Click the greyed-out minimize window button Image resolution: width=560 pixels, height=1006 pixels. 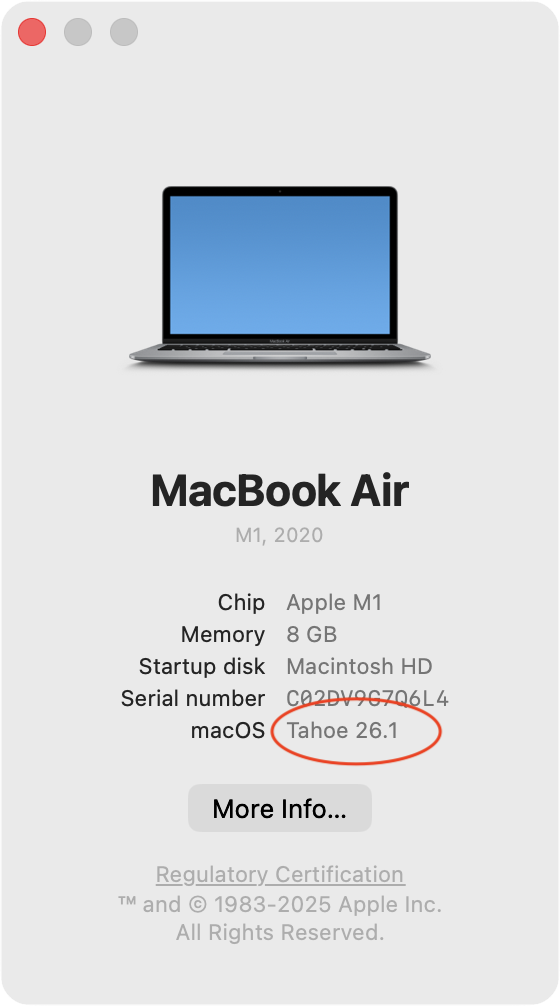(78, 32)
